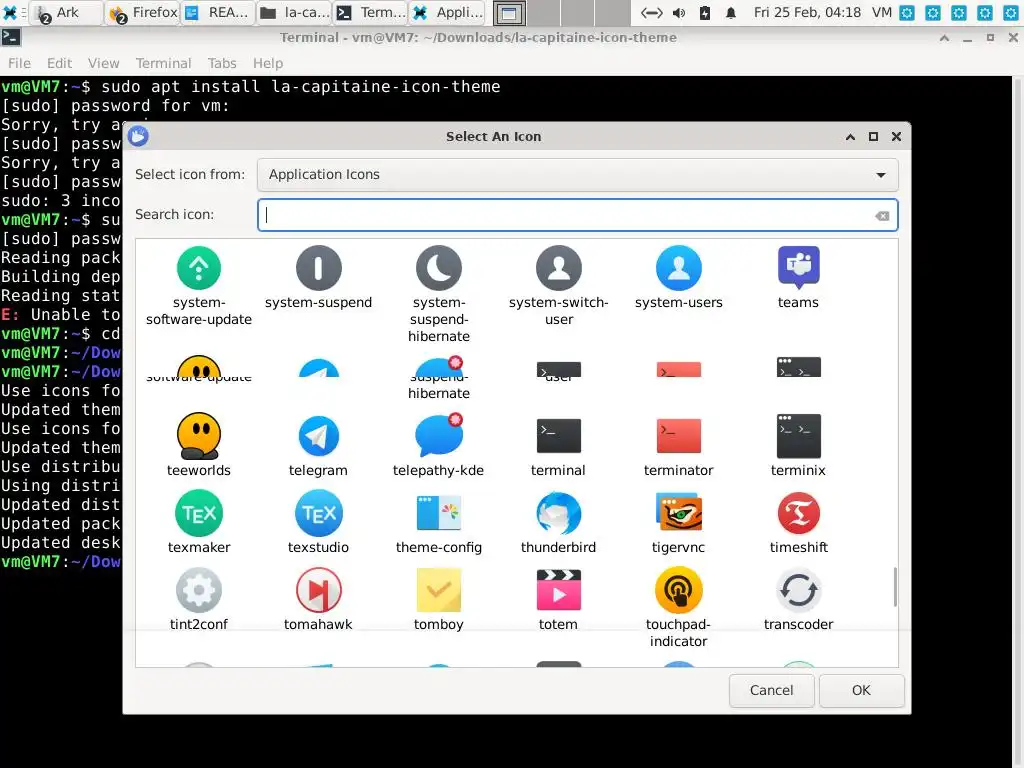Cancel the Select An Icon dialog

[x=771, y=690]
